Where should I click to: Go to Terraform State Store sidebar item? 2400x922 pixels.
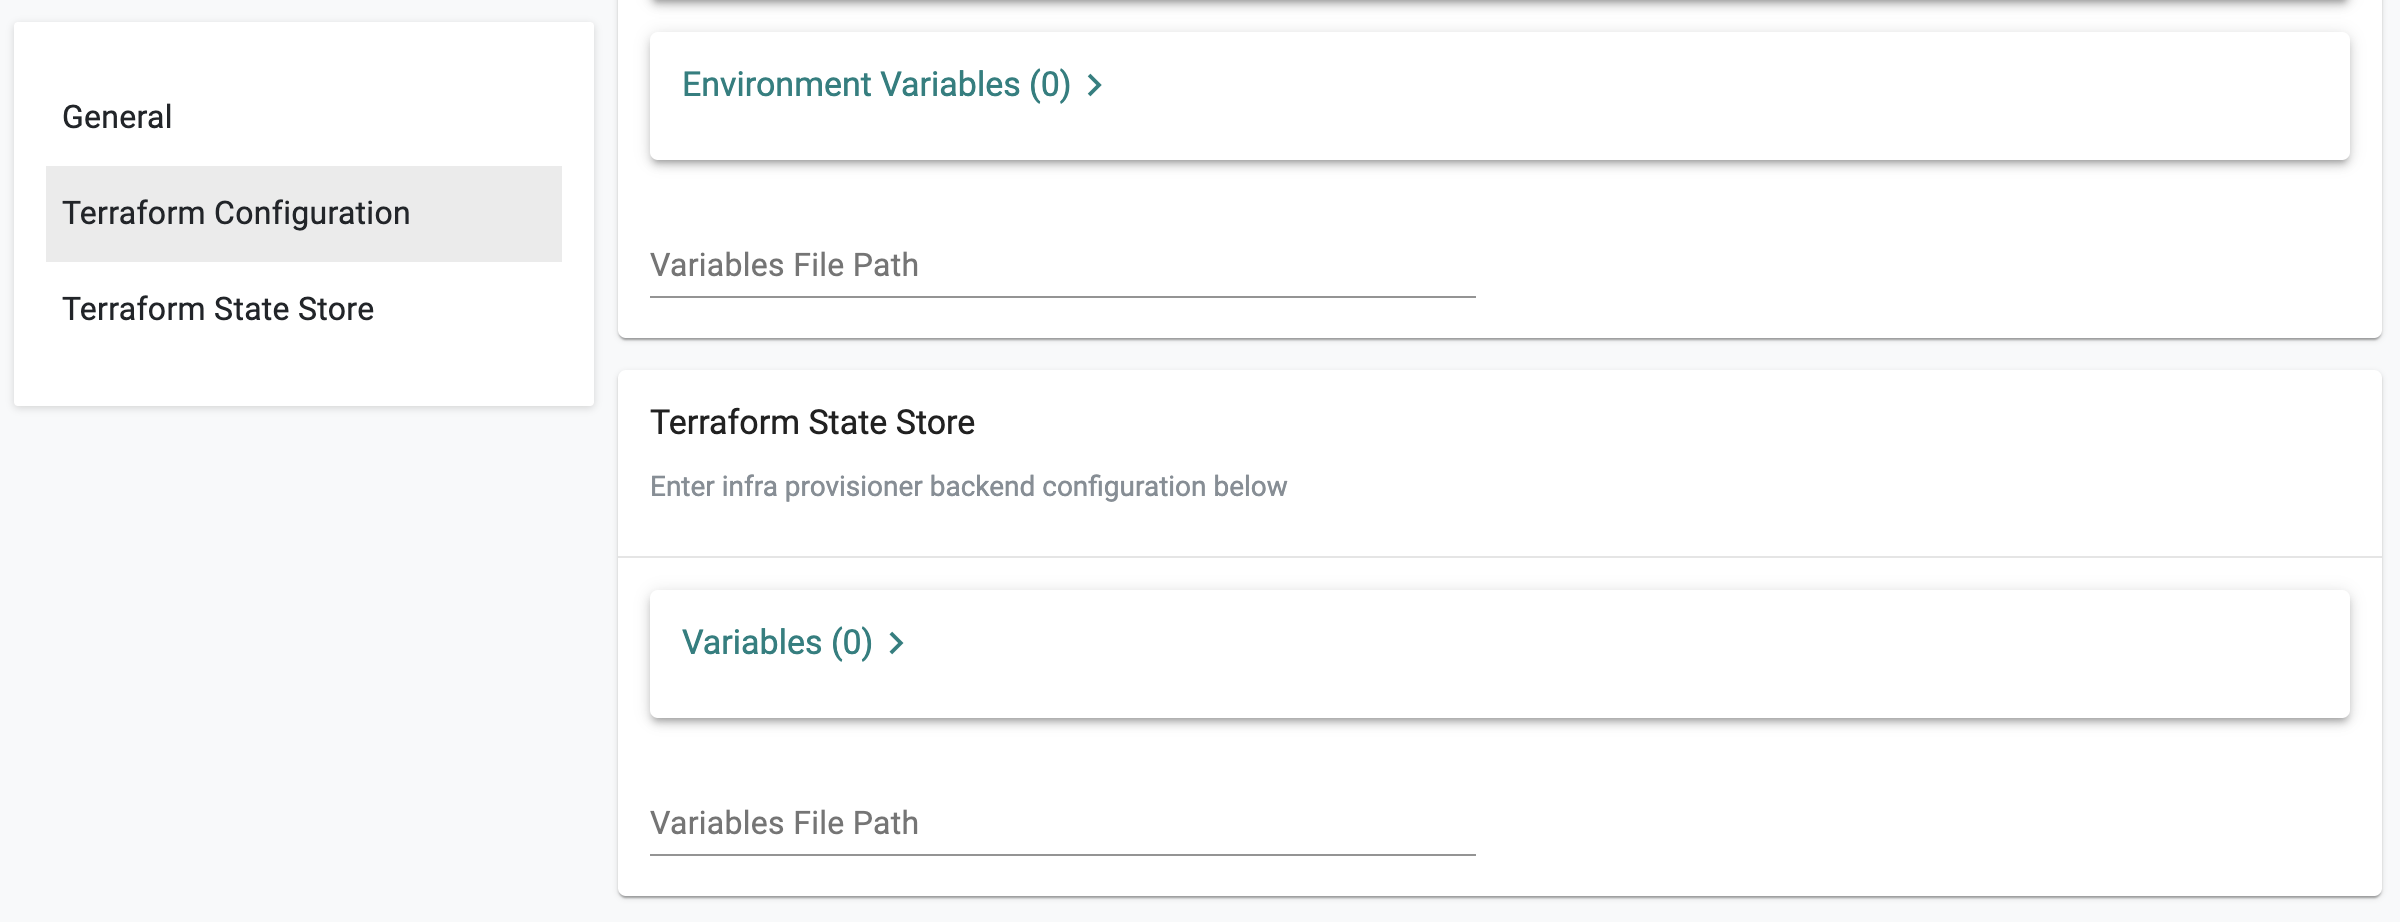tap(303, 309)
